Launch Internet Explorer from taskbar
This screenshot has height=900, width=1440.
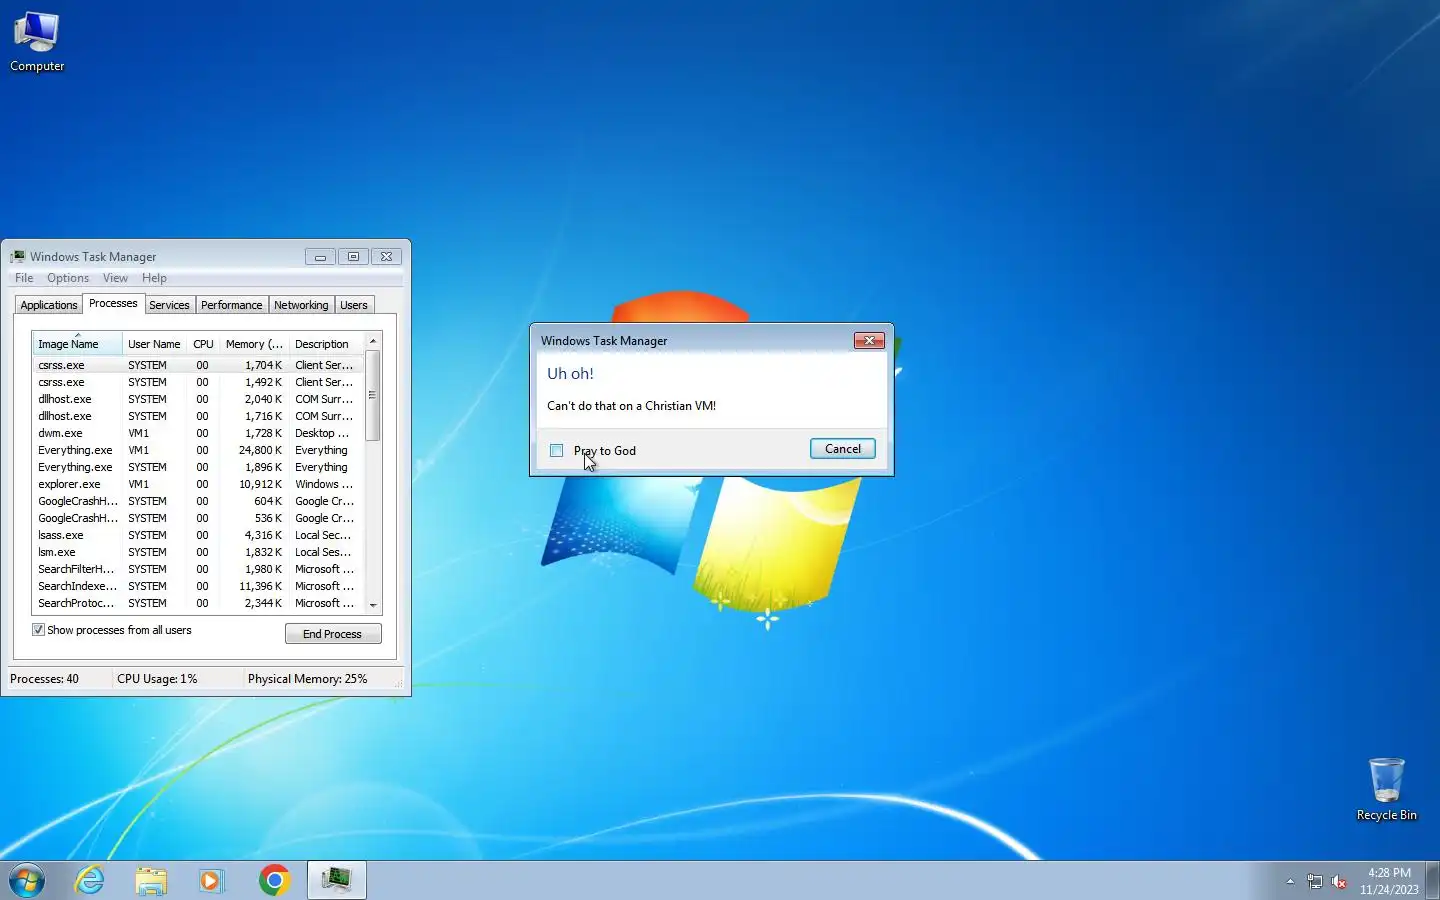tap(90, 880)
